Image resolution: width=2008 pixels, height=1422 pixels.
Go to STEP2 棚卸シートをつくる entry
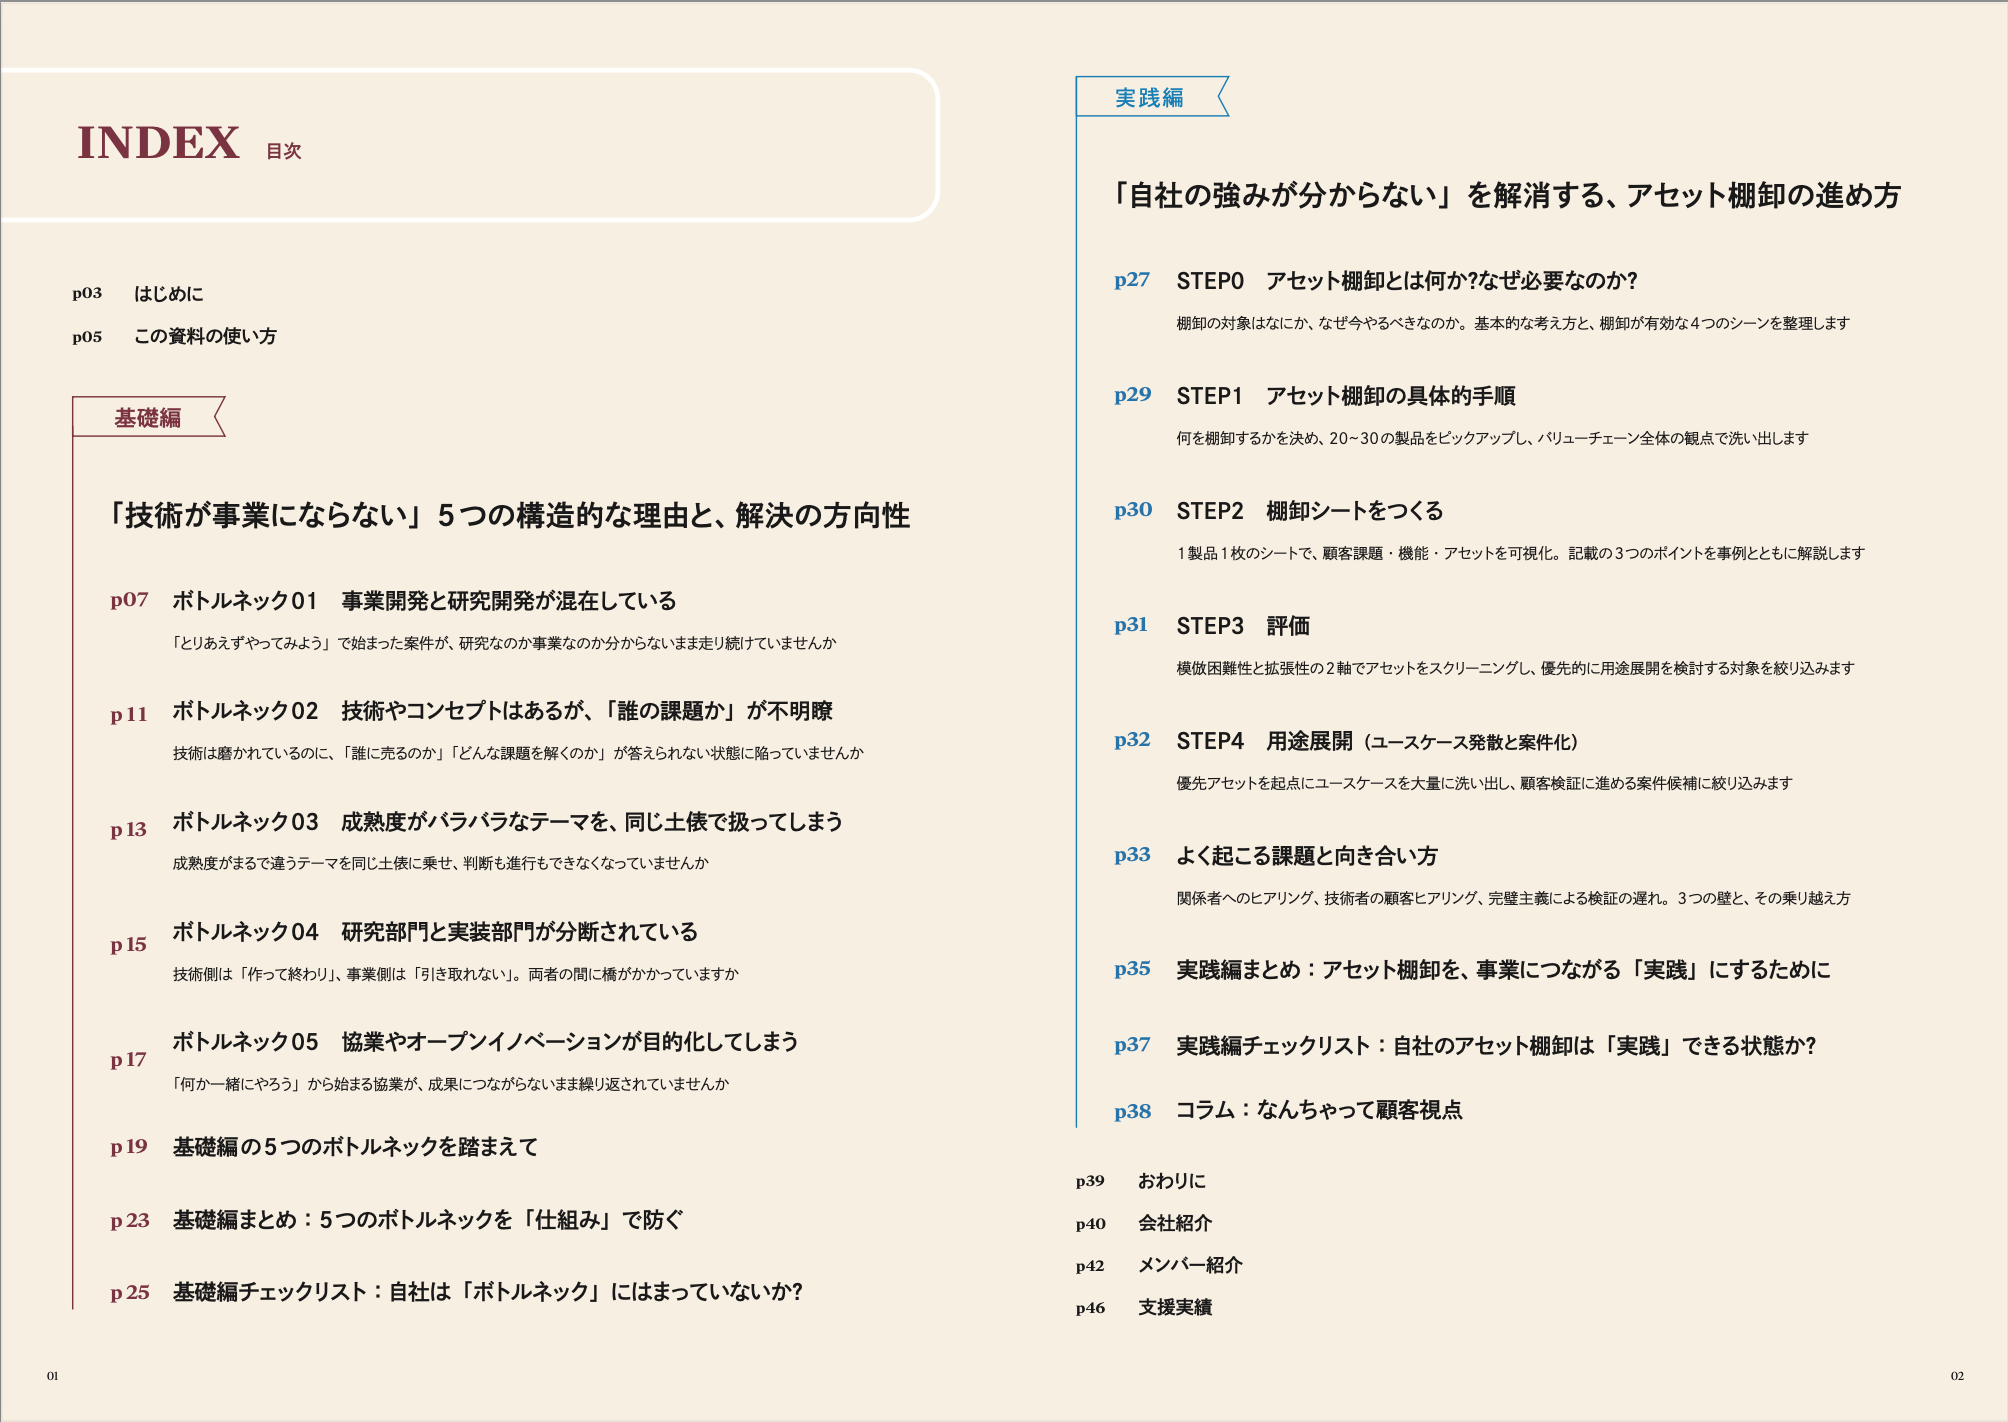tap(1309, 511)
